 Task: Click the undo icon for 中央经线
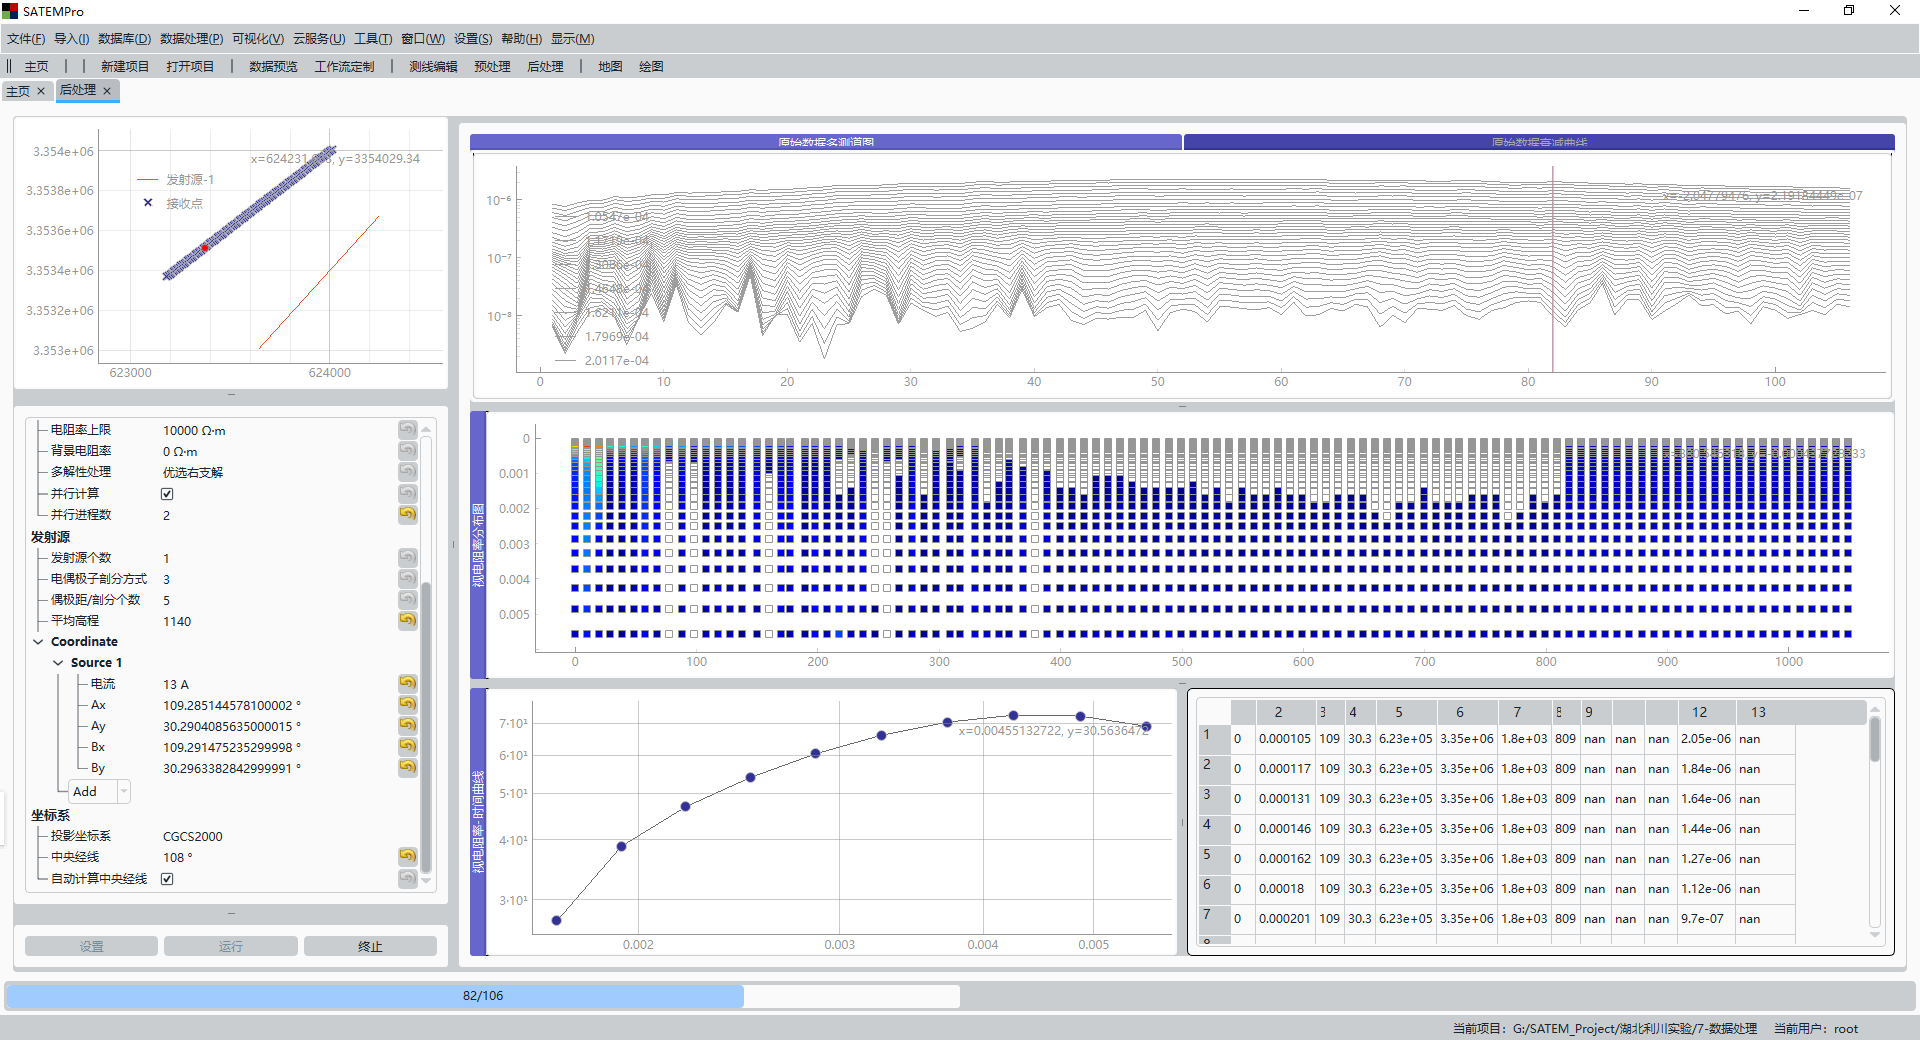(407, 856)
